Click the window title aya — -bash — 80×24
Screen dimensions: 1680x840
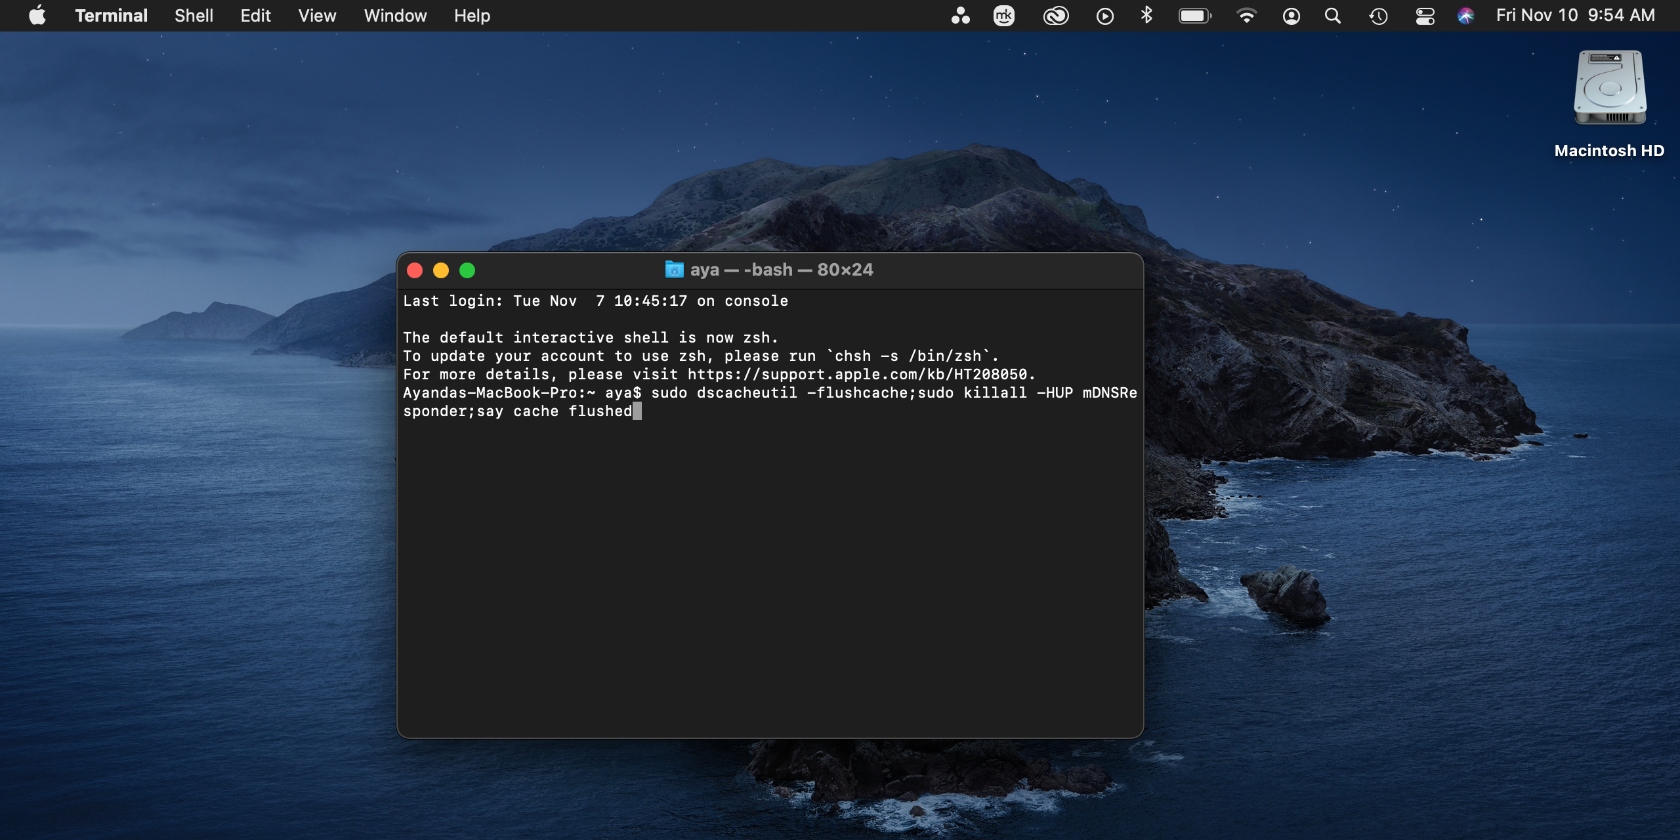tap(781, 270)
